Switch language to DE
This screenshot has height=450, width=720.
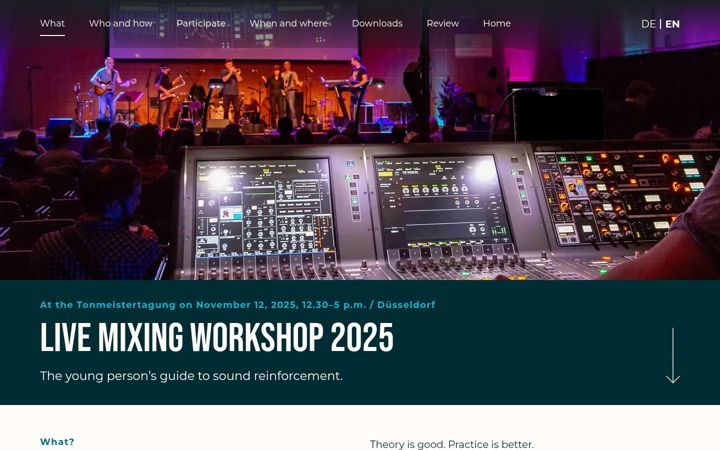pyautogui.click(x=648, y=24)
